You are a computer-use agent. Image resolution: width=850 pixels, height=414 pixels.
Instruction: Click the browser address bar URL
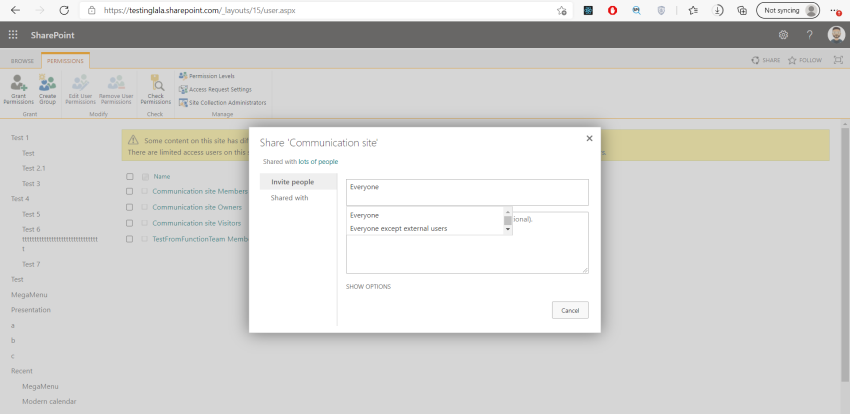tap(199, 10)
